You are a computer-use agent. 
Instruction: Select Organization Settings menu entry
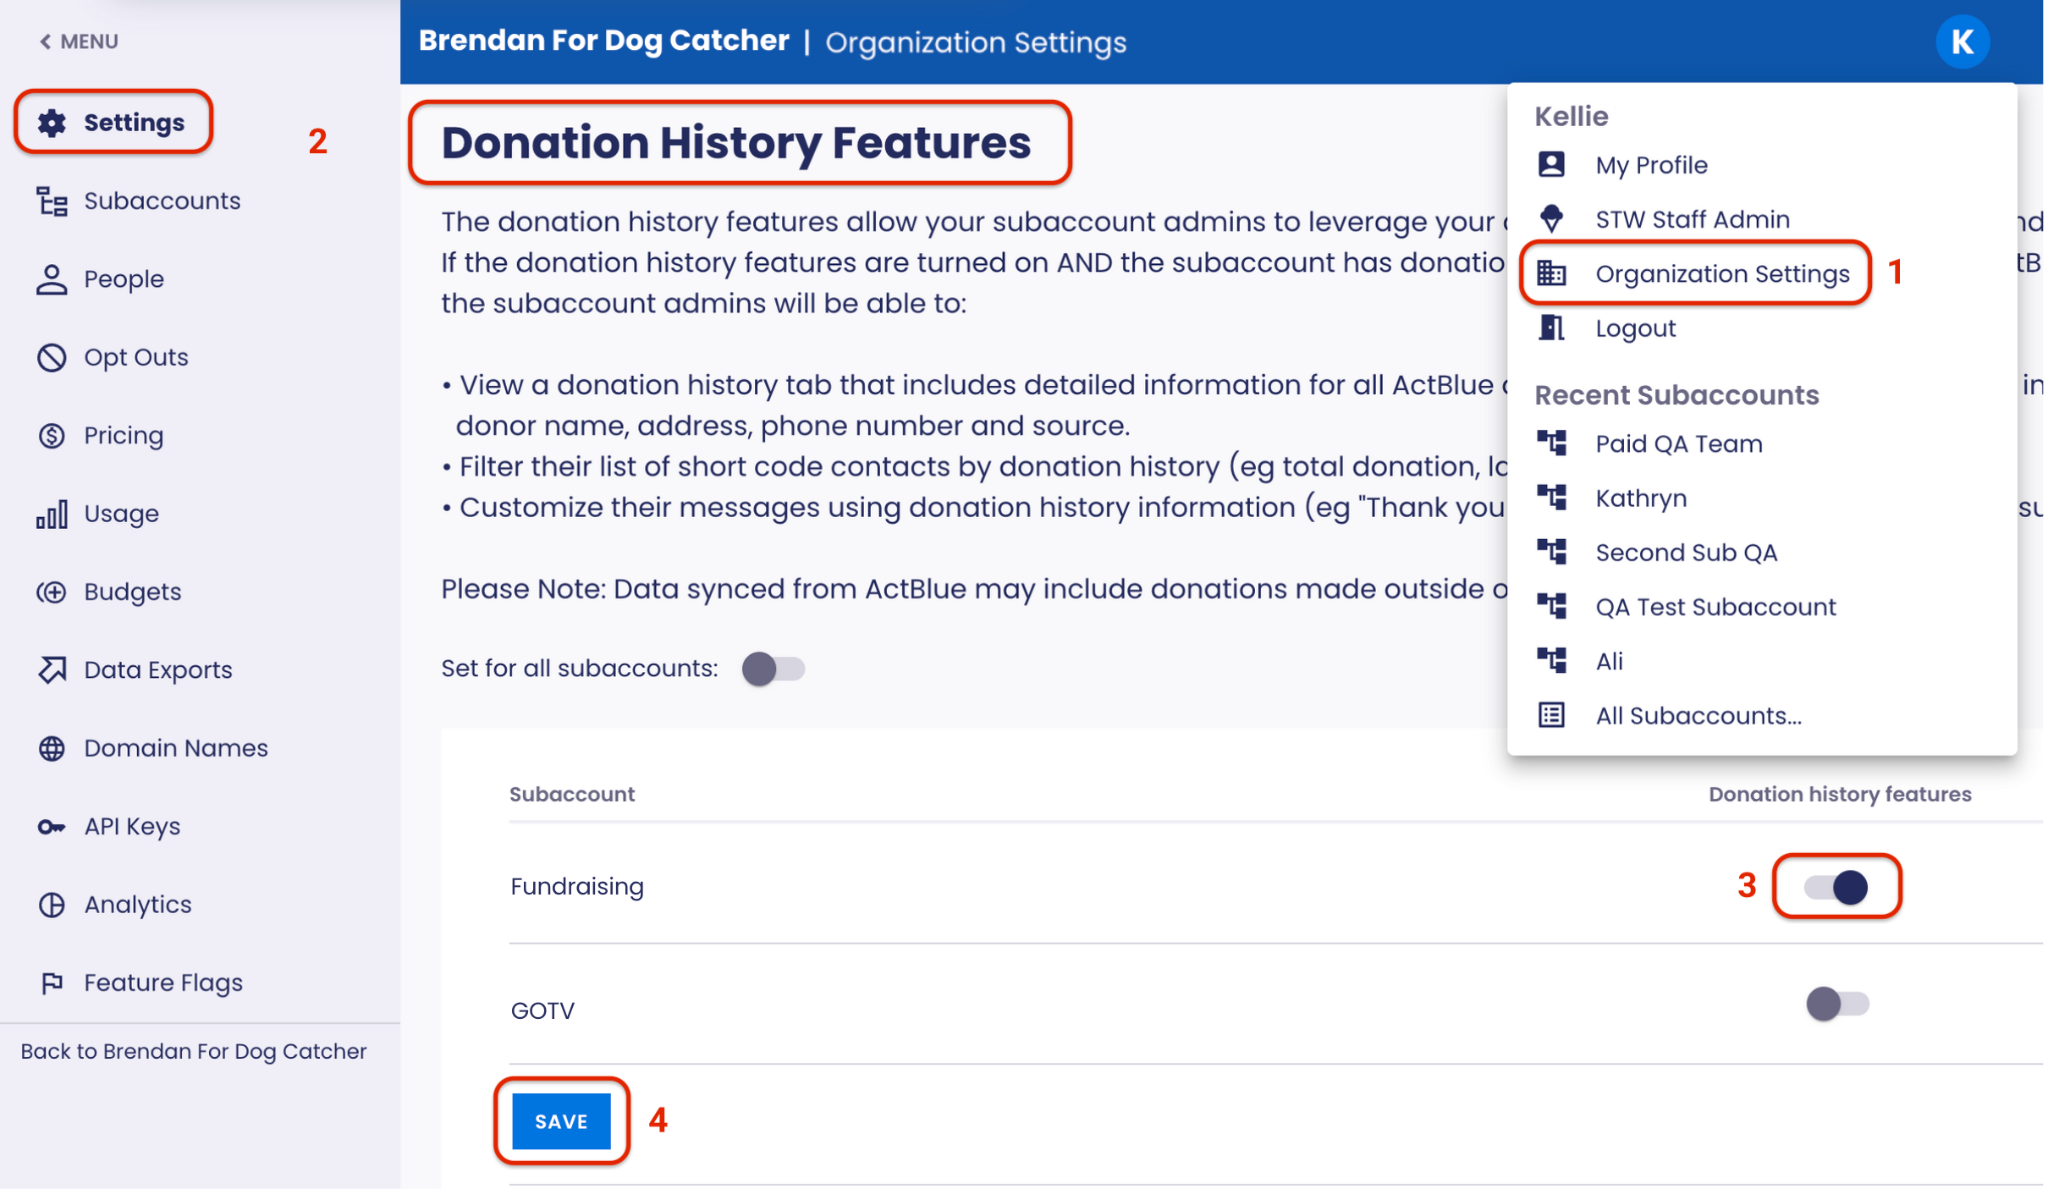click(1721, 274)
